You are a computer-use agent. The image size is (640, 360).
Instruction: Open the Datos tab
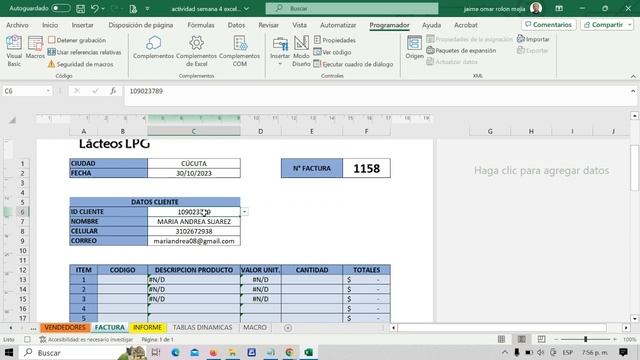point(236,25)
